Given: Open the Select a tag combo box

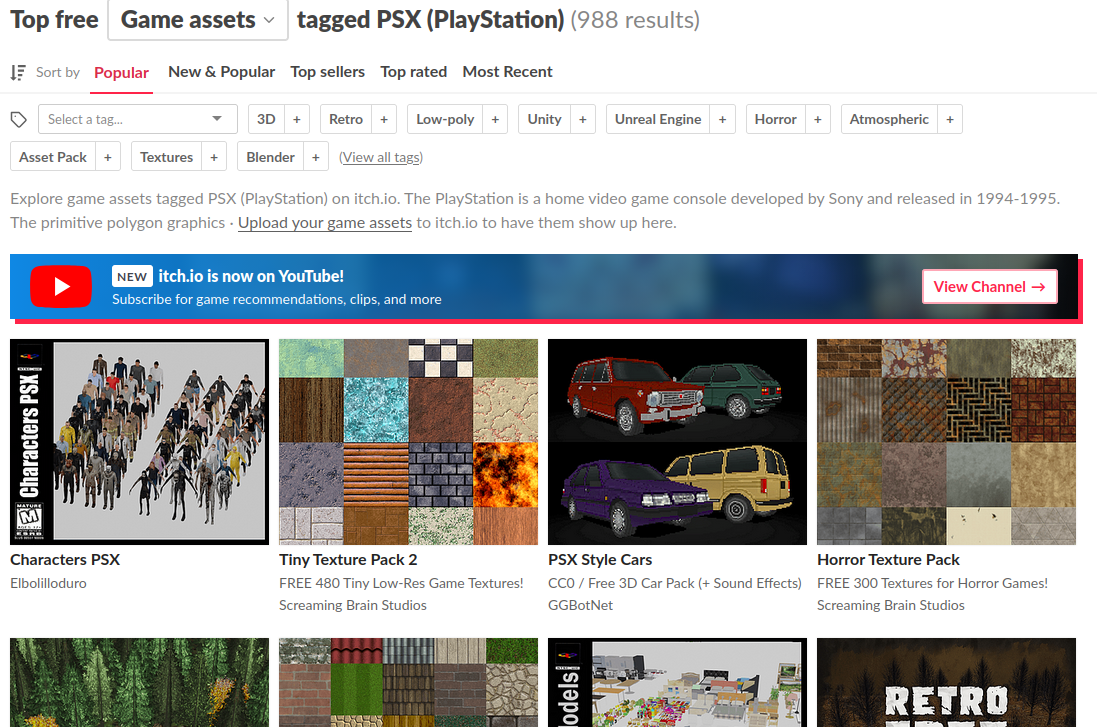Looking at the screenshot, I should 138,119.
